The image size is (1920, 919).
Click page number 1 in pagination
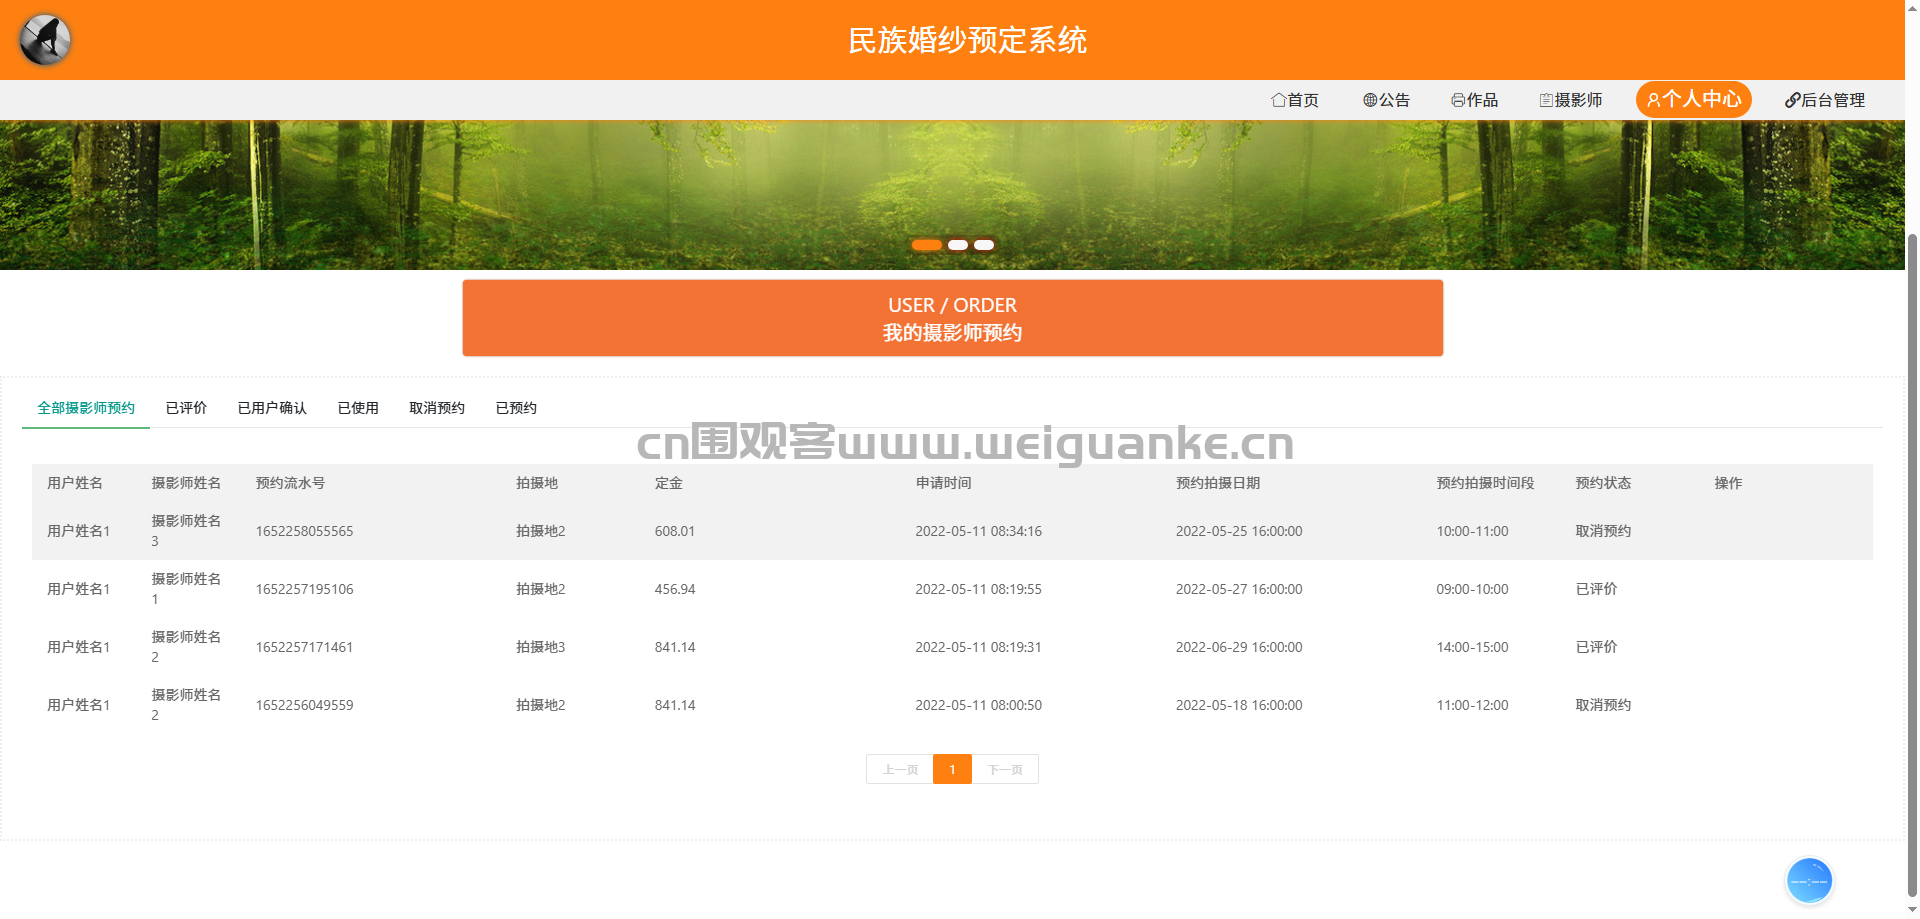(952, 769)
